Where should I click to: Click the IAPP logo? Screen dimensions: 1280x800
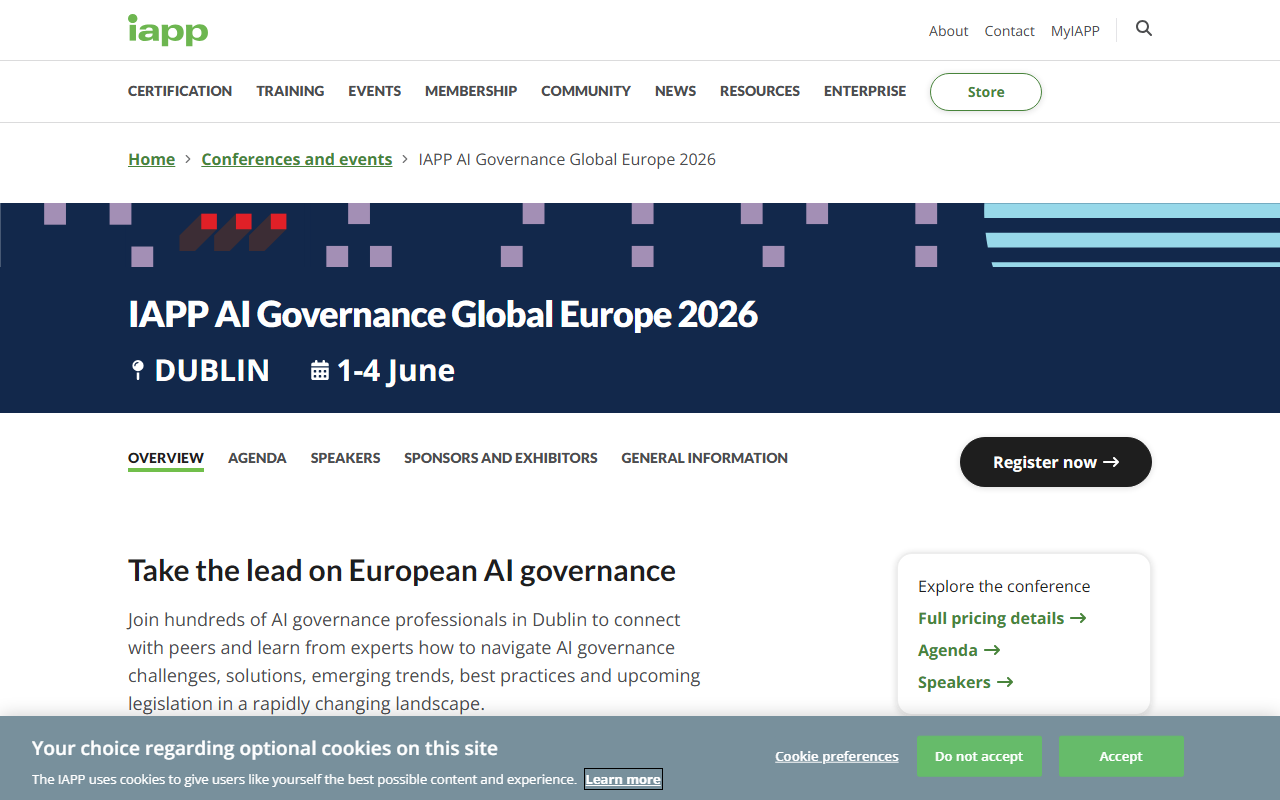(x=168, y=30)
